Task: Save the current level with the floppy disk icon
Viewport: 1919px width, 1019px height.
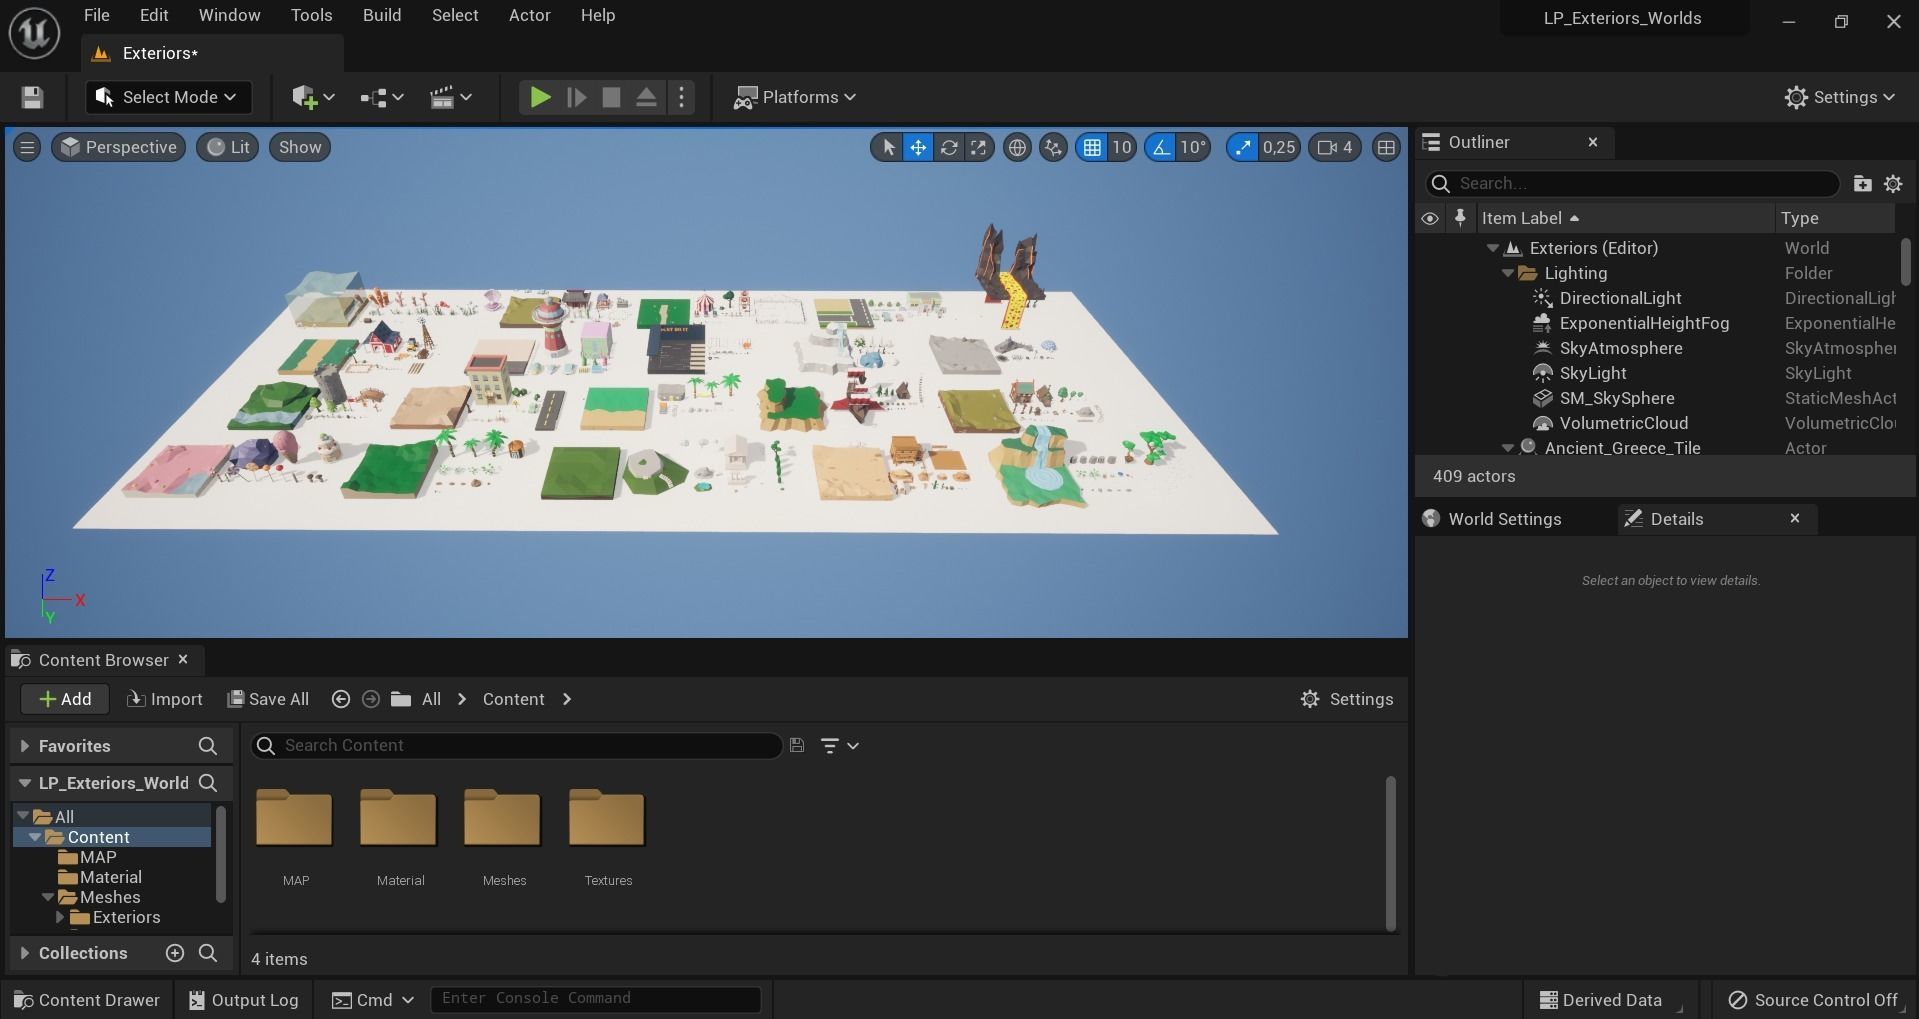Action: pos(32,97)
